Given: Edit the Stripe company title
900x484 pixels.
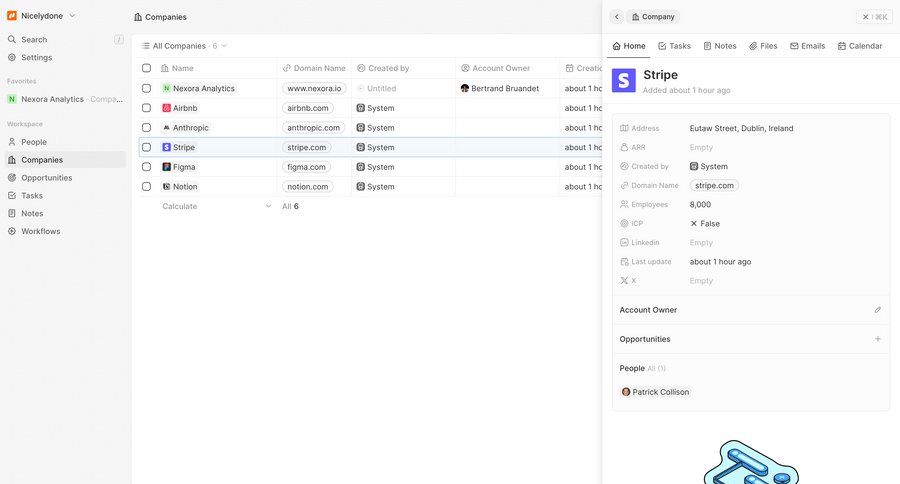Looking at the screenshot, I should click(660, 75).
